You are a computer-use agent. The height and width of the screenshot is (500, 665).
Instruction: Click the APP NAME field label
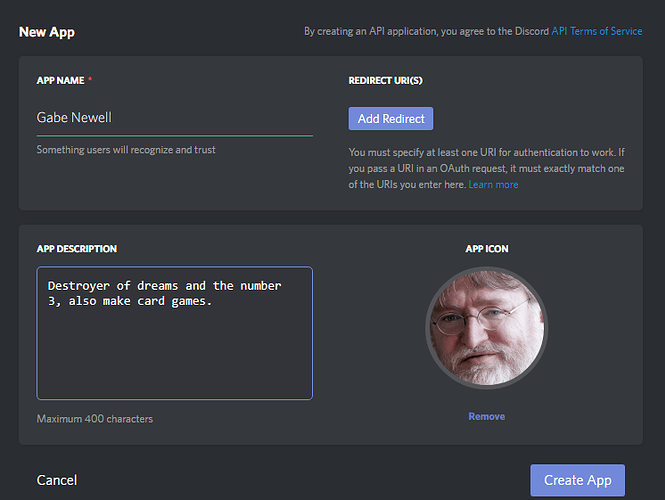[60, 81]
